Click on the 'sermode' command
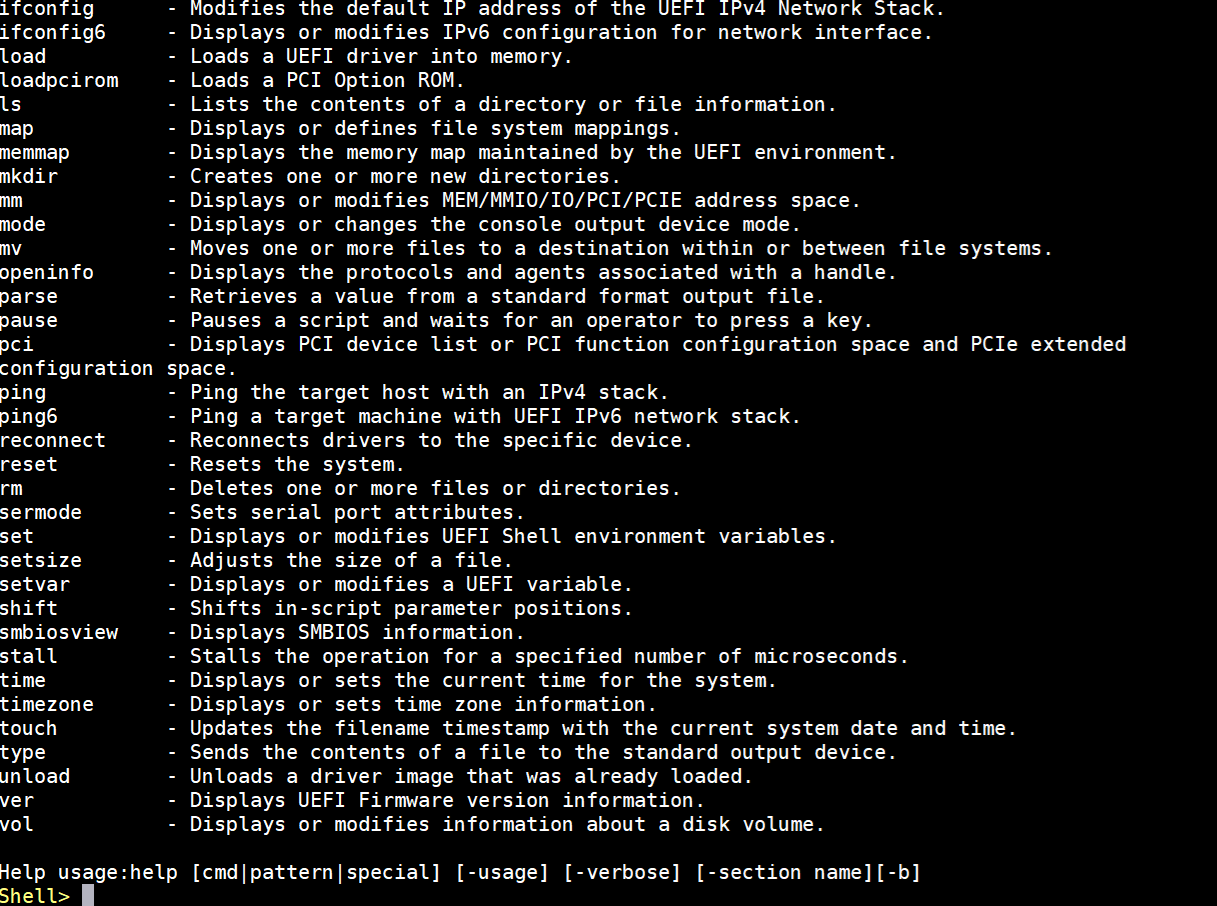Screen dimensions: 1217x906 tap(41, 512)
